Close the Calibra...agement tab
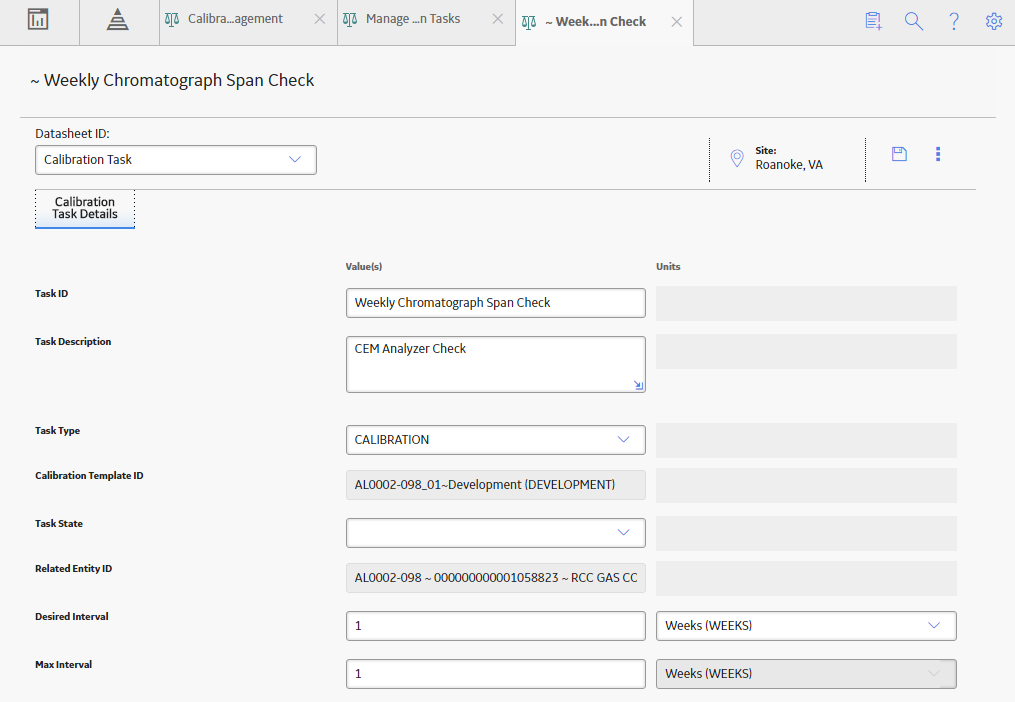1015x702 pixels. coord(320,19)
